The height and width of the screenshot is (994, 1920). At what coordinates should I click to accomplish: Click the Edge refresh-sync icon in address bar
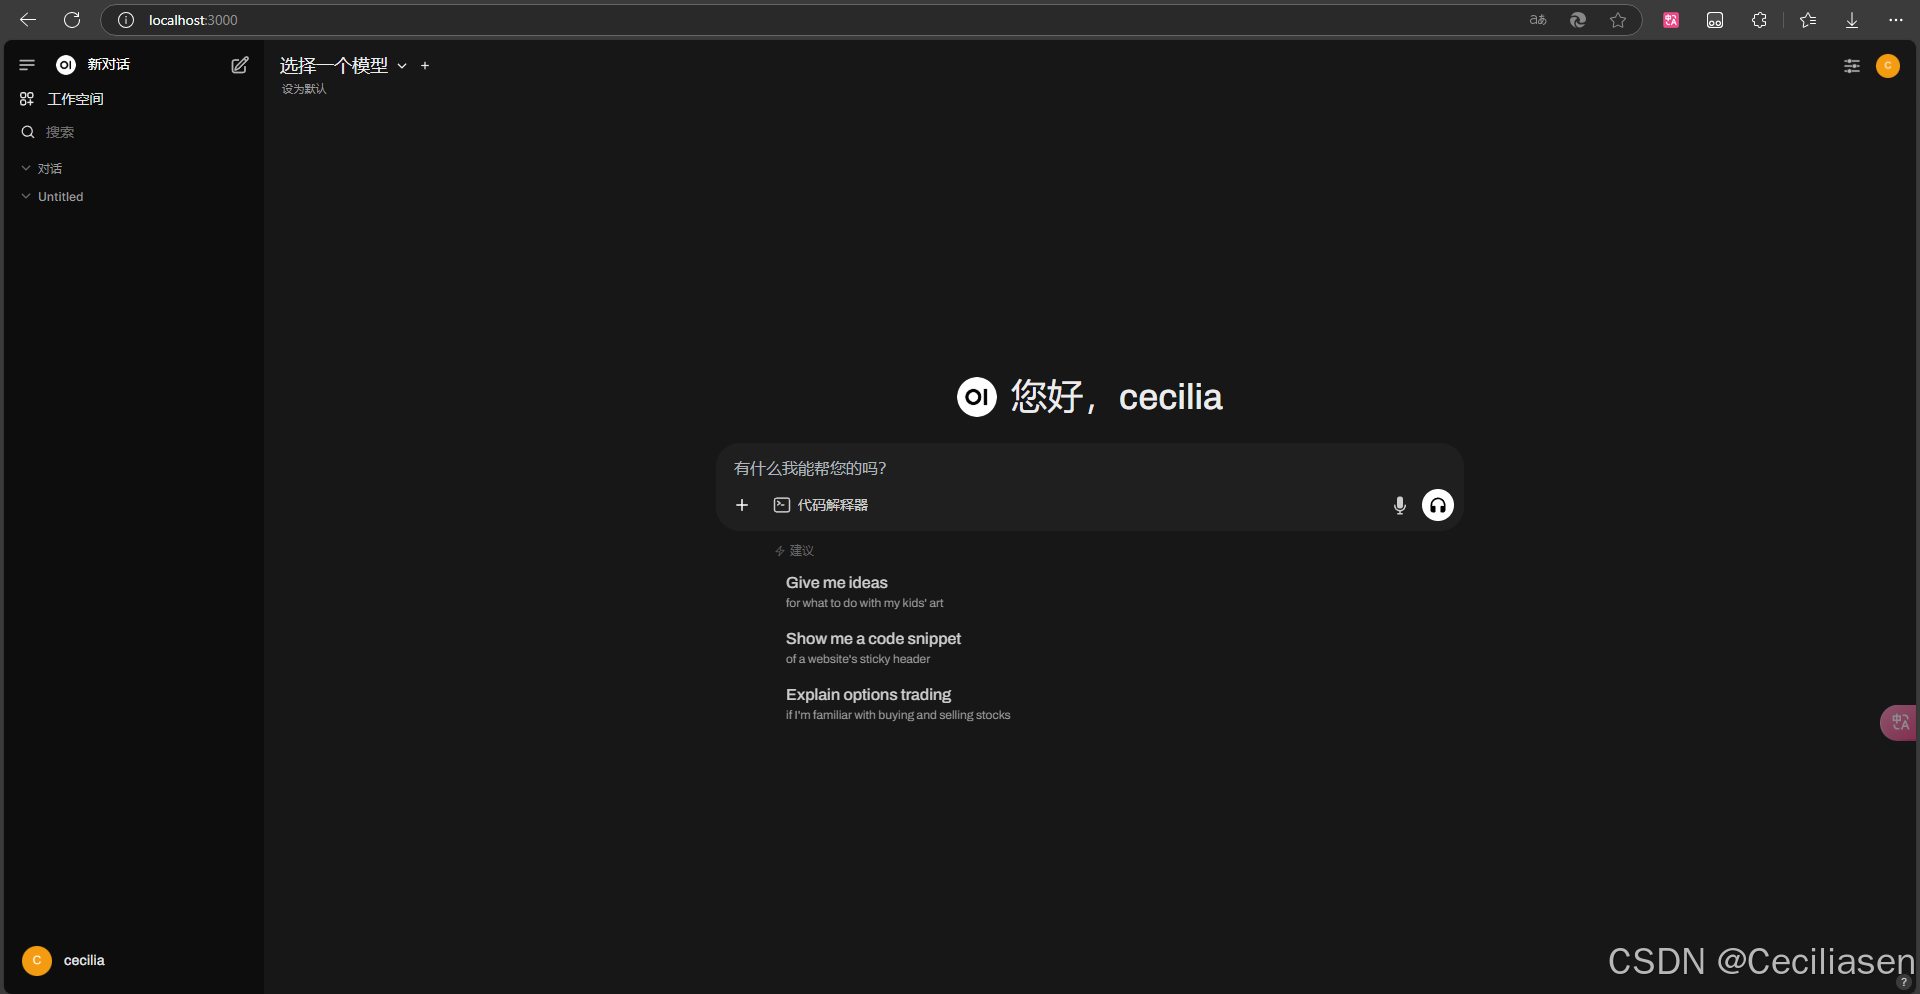coord(1578,20)
